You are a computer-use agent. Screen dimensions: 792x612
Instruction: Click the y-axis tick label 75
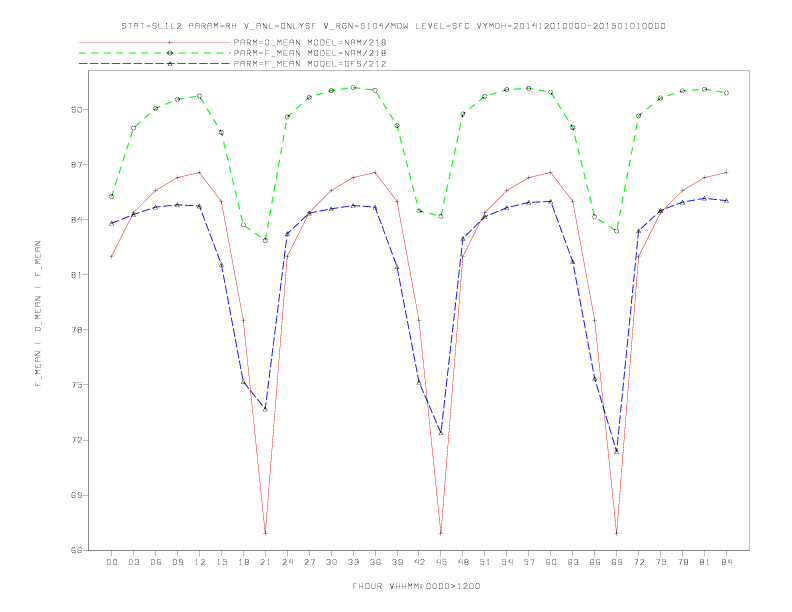(x=75, y=385)
